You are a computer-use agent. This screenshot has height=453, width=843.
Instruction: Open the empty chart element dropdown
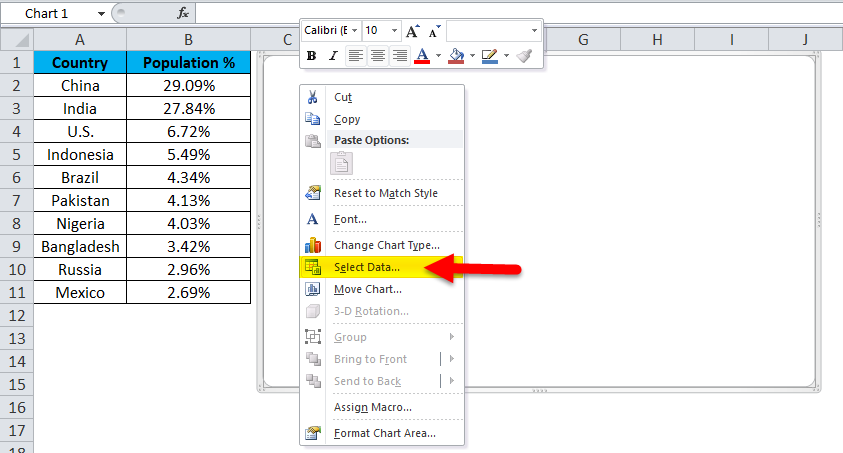point(534,31)
